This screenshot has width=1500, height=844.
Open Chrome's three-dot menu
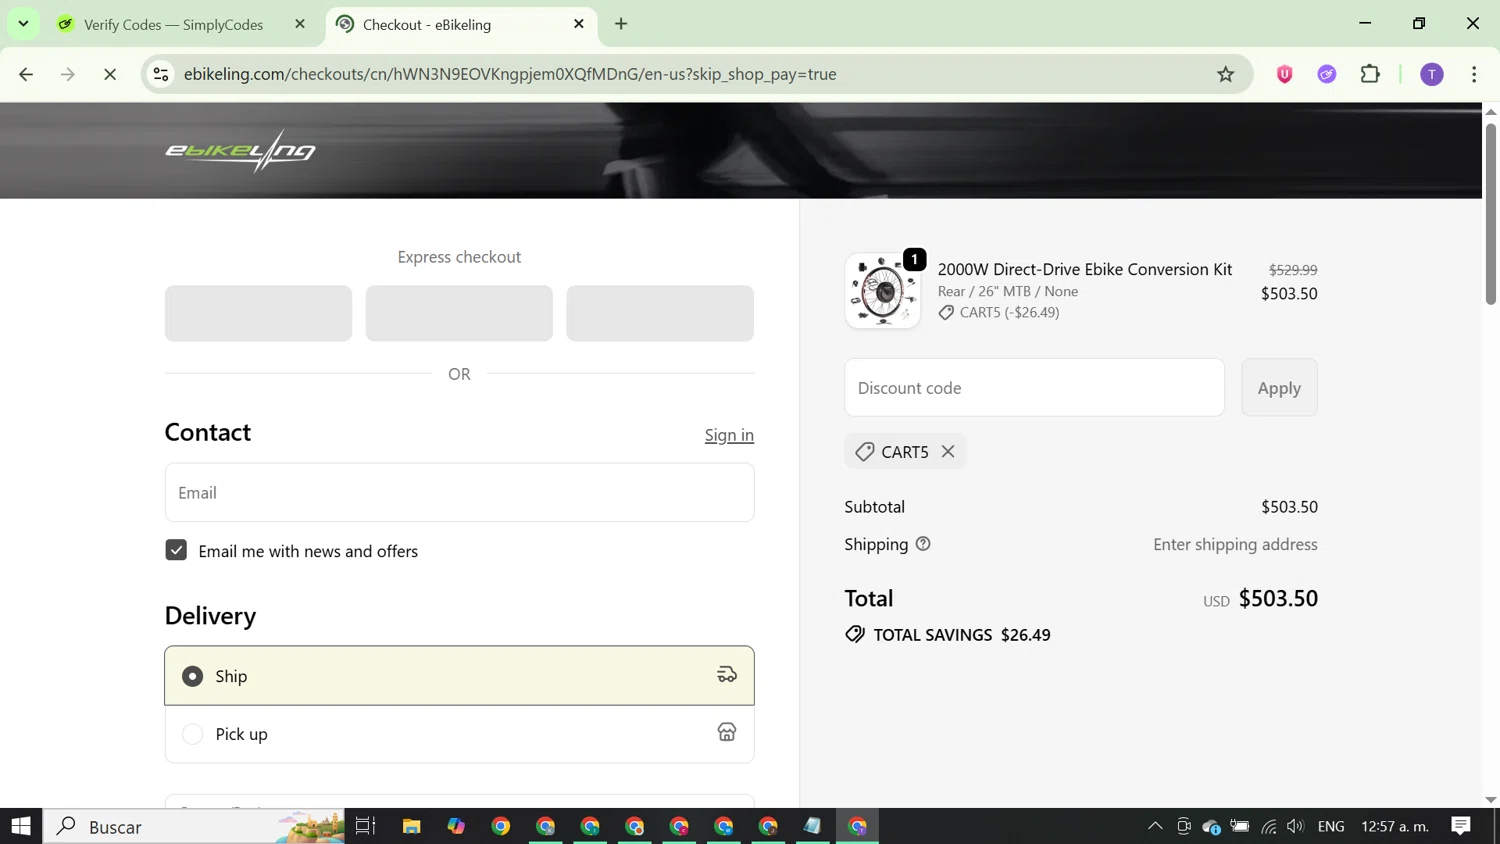1474,74
